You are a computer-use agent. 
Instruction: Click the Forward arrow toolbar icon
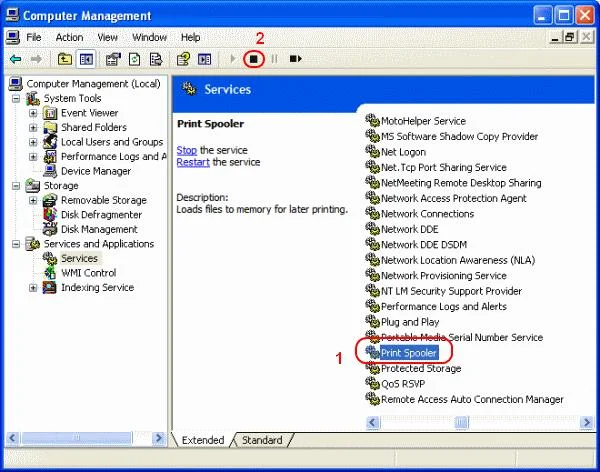point(36,59)
